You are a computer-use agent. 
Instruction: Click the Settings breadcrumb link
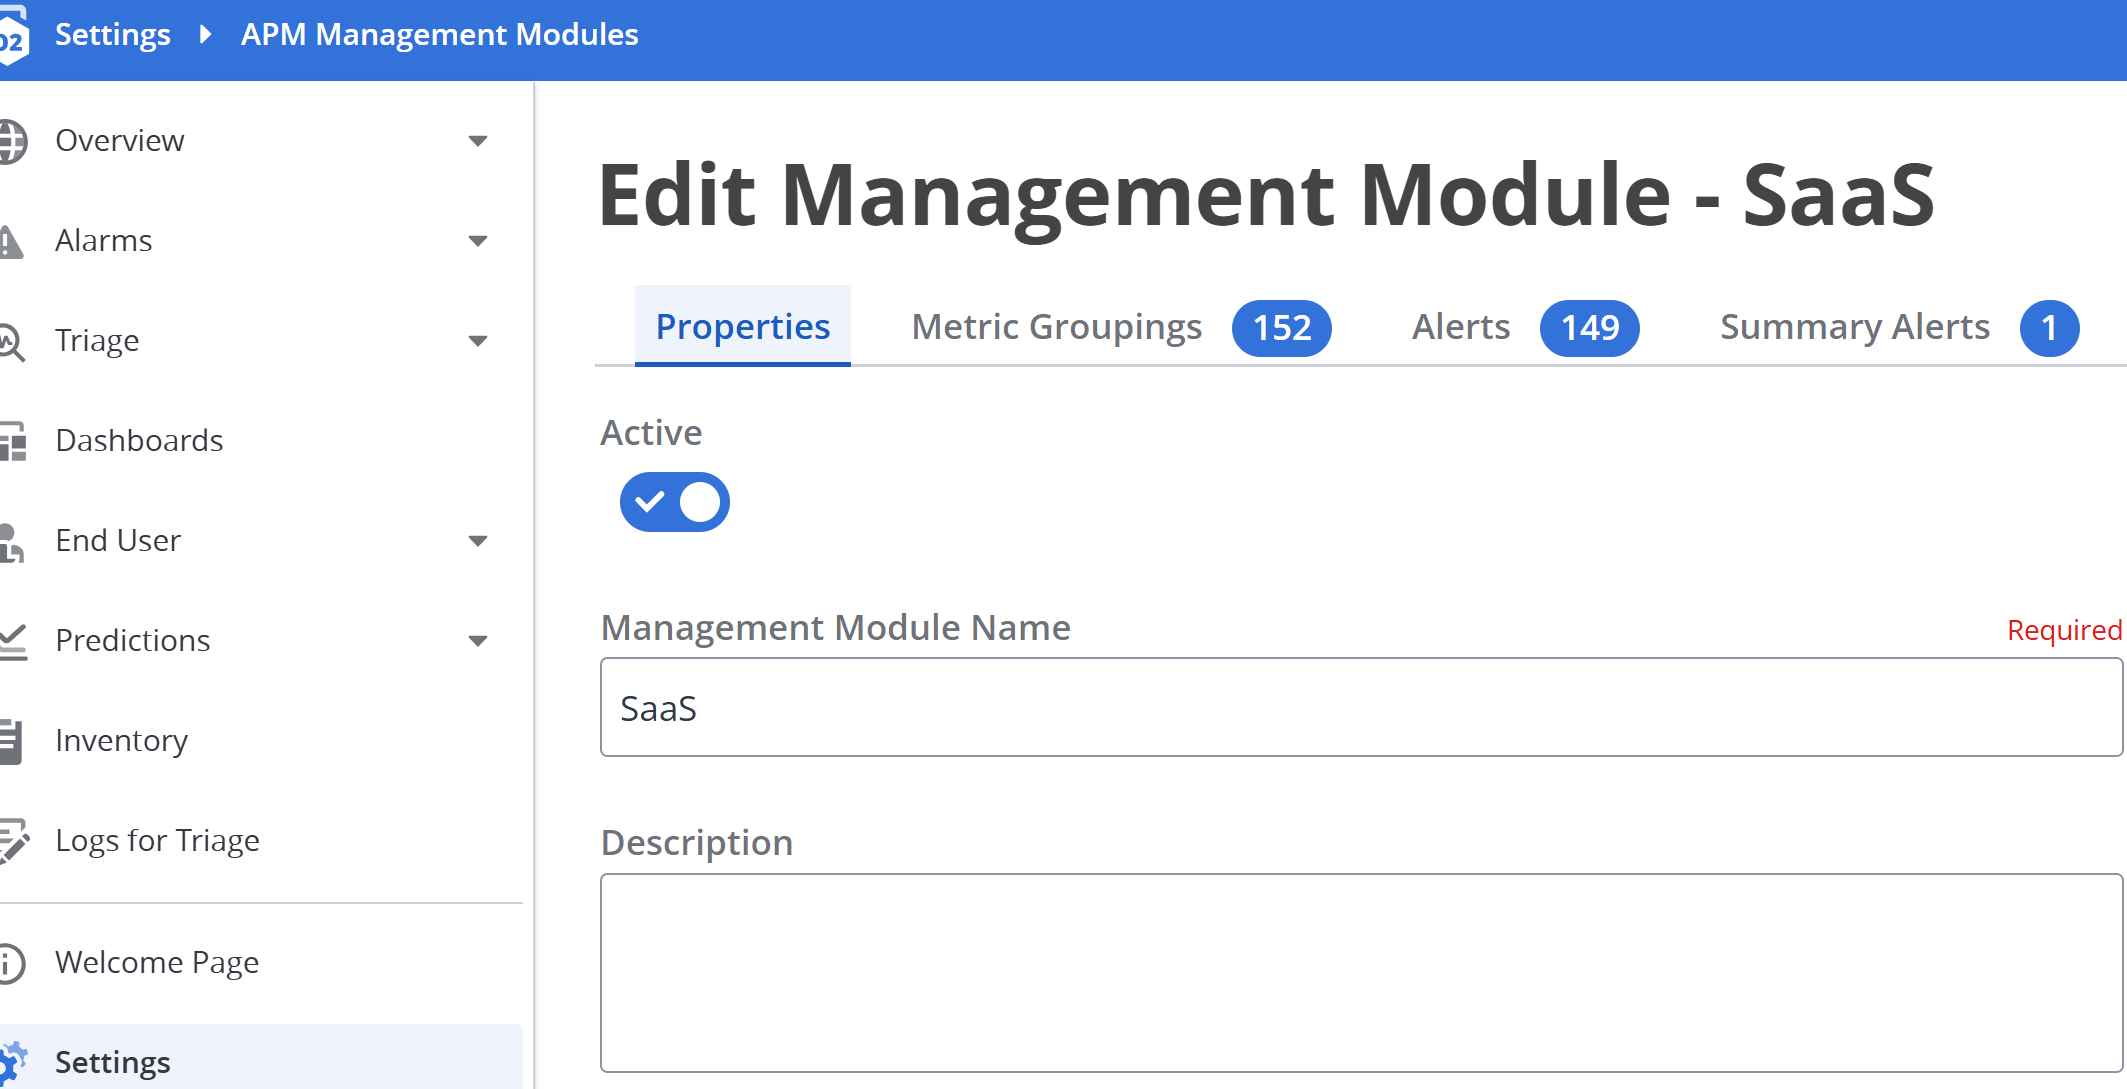tap(112, 35)
